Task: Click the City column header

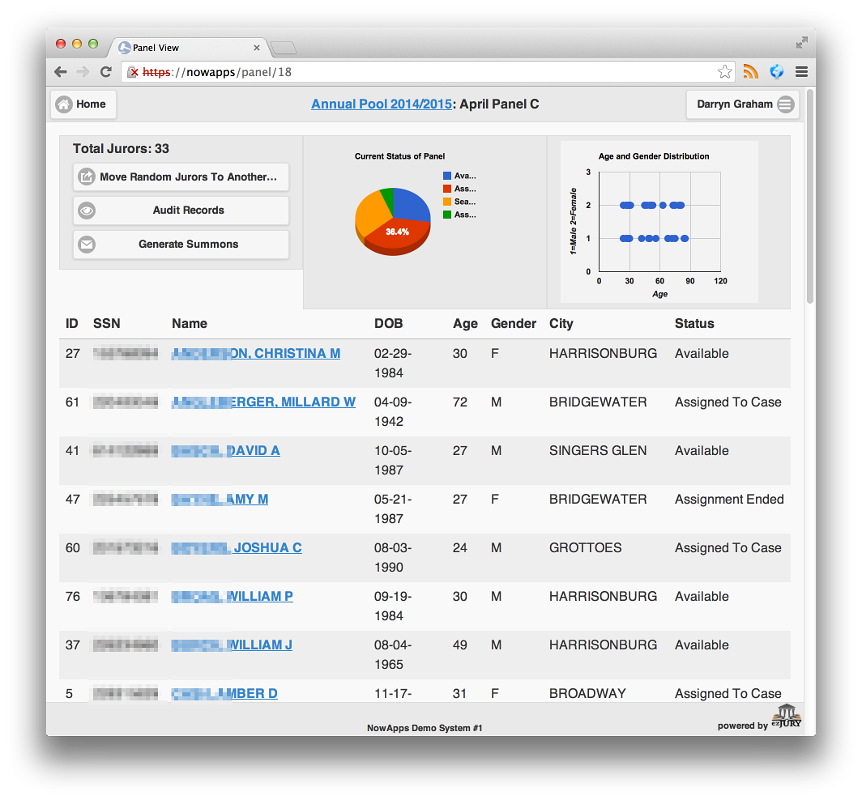Action: coord(561,324)
